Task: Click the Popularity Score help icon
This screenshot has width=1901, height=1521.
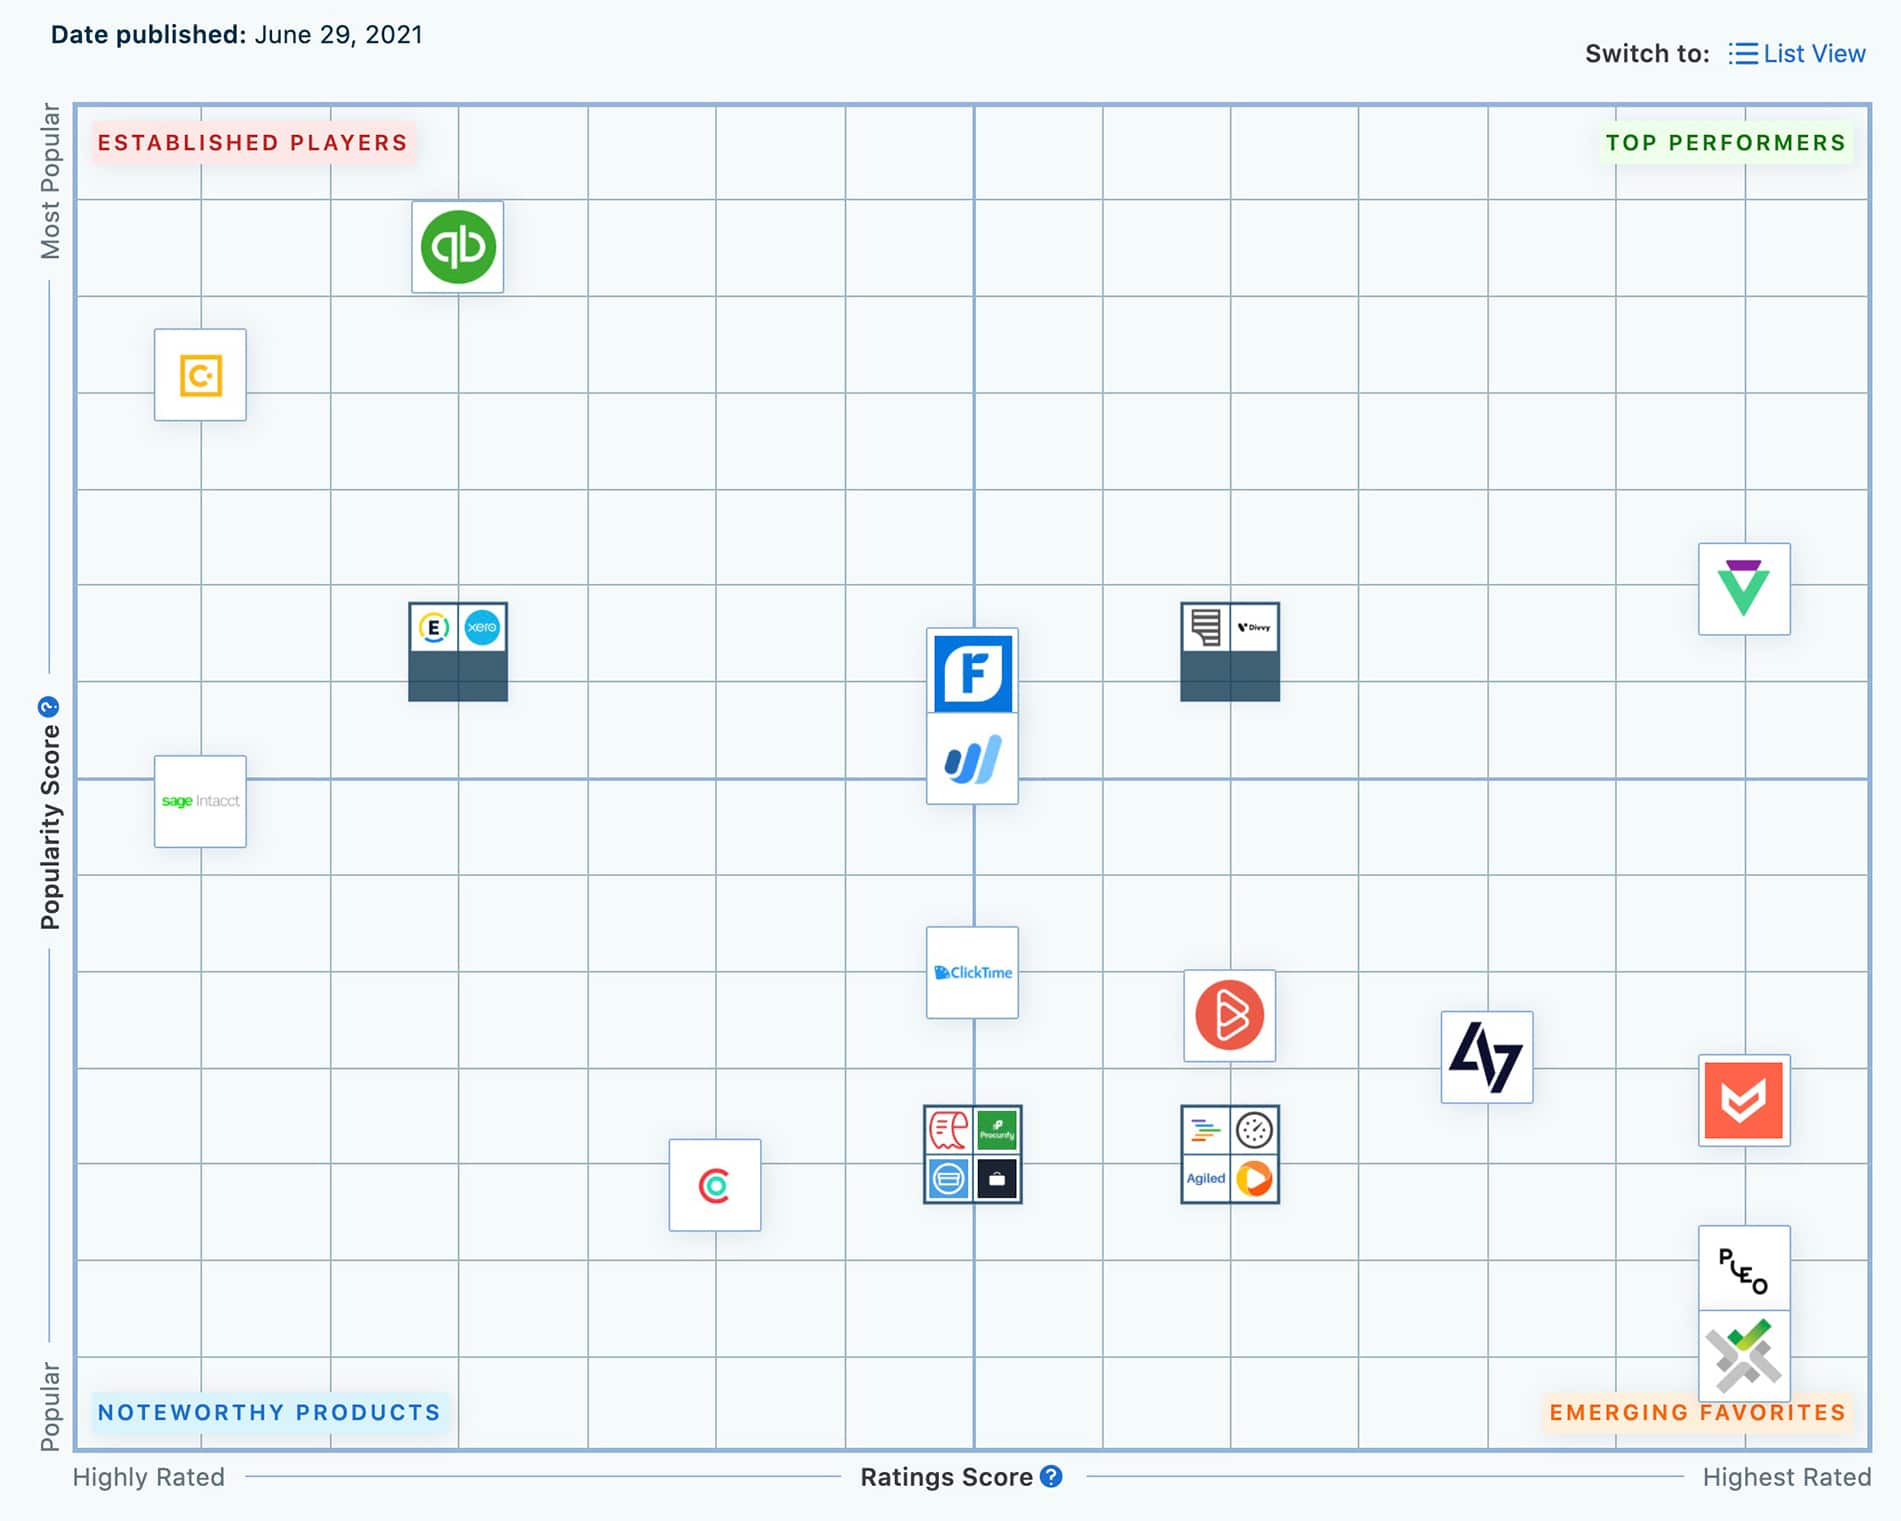Action: click(x=48, y=708)
